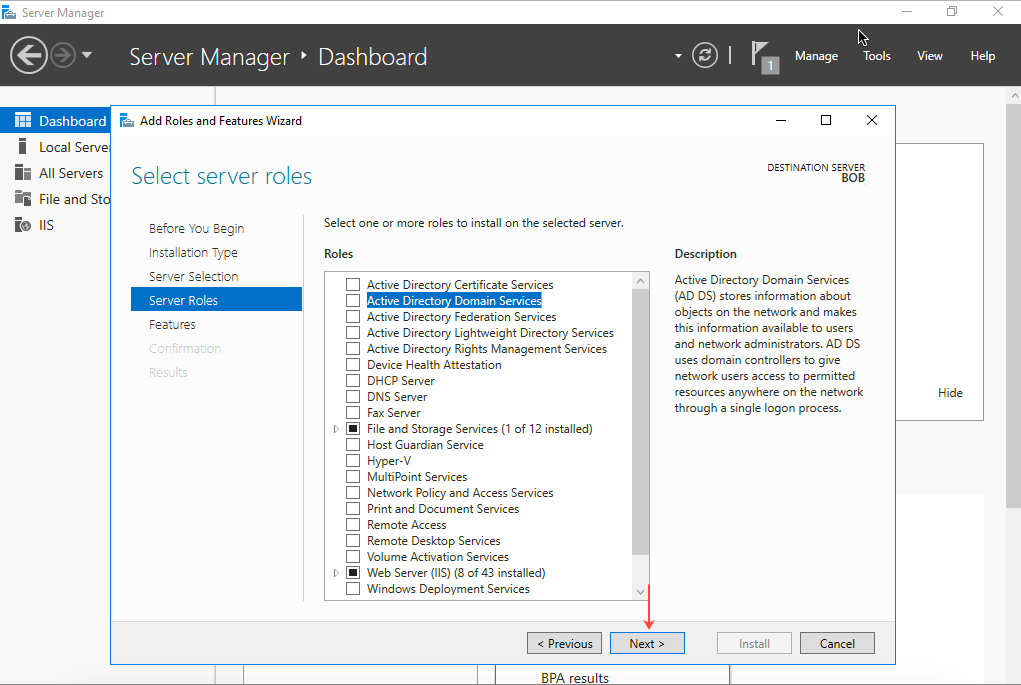Check Active Directory Domain Services role

point(353,301)
